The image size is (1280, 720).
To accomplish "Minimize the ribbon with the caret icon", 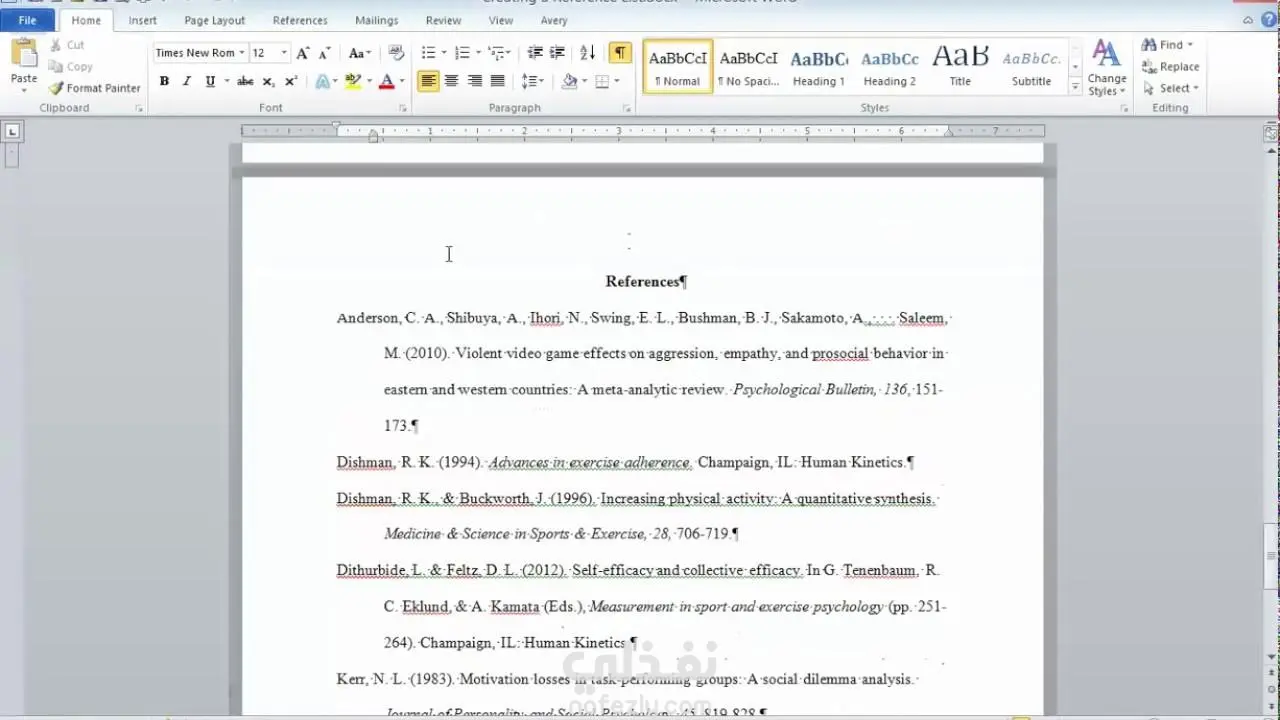I will (1248, 20).
